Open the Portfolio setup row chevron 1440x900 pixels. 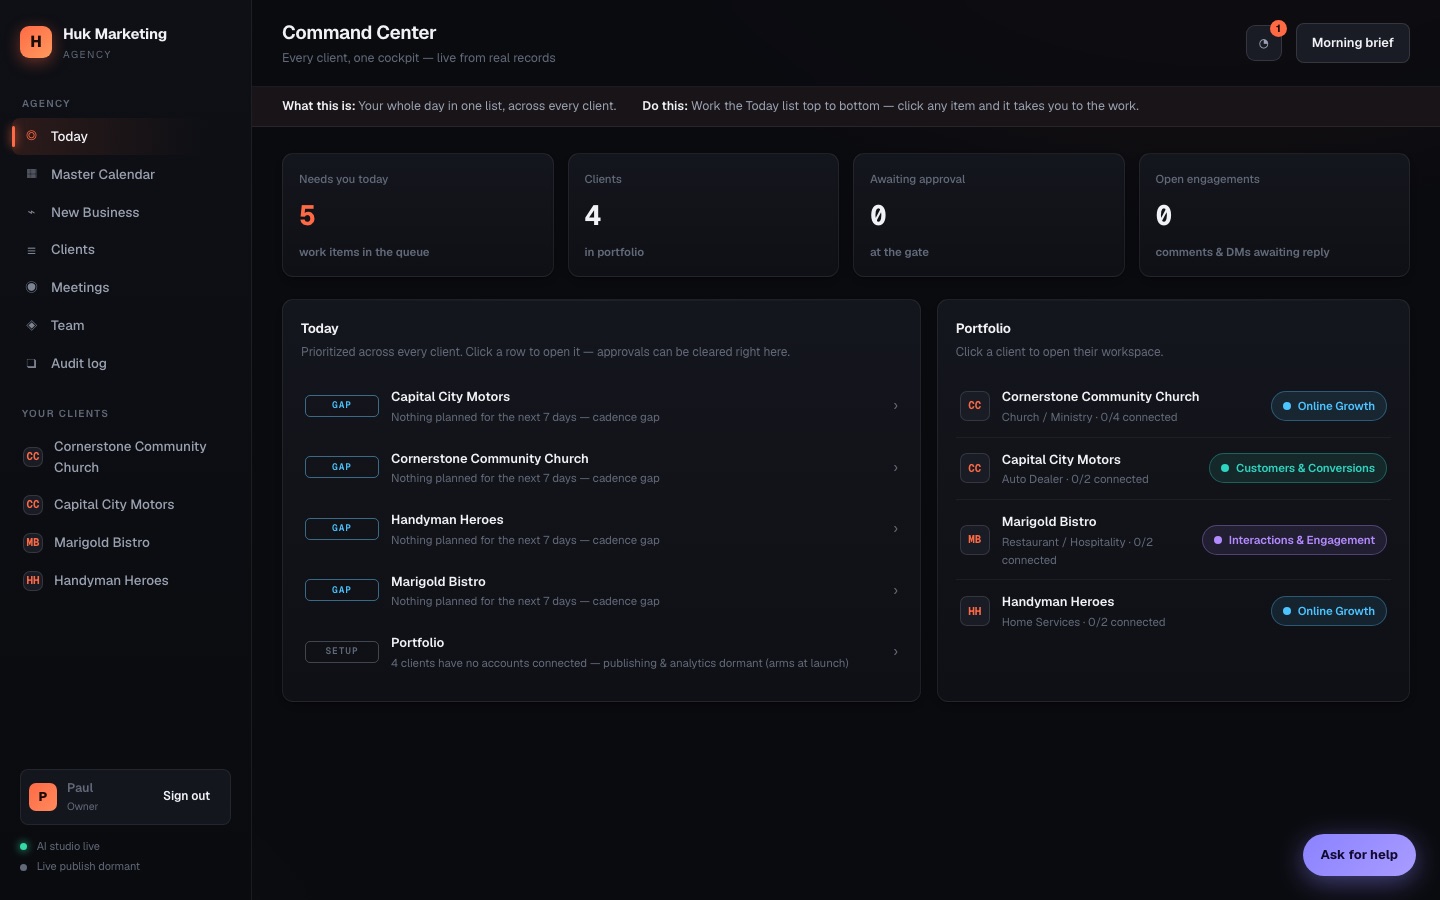(x=895, y=652)
